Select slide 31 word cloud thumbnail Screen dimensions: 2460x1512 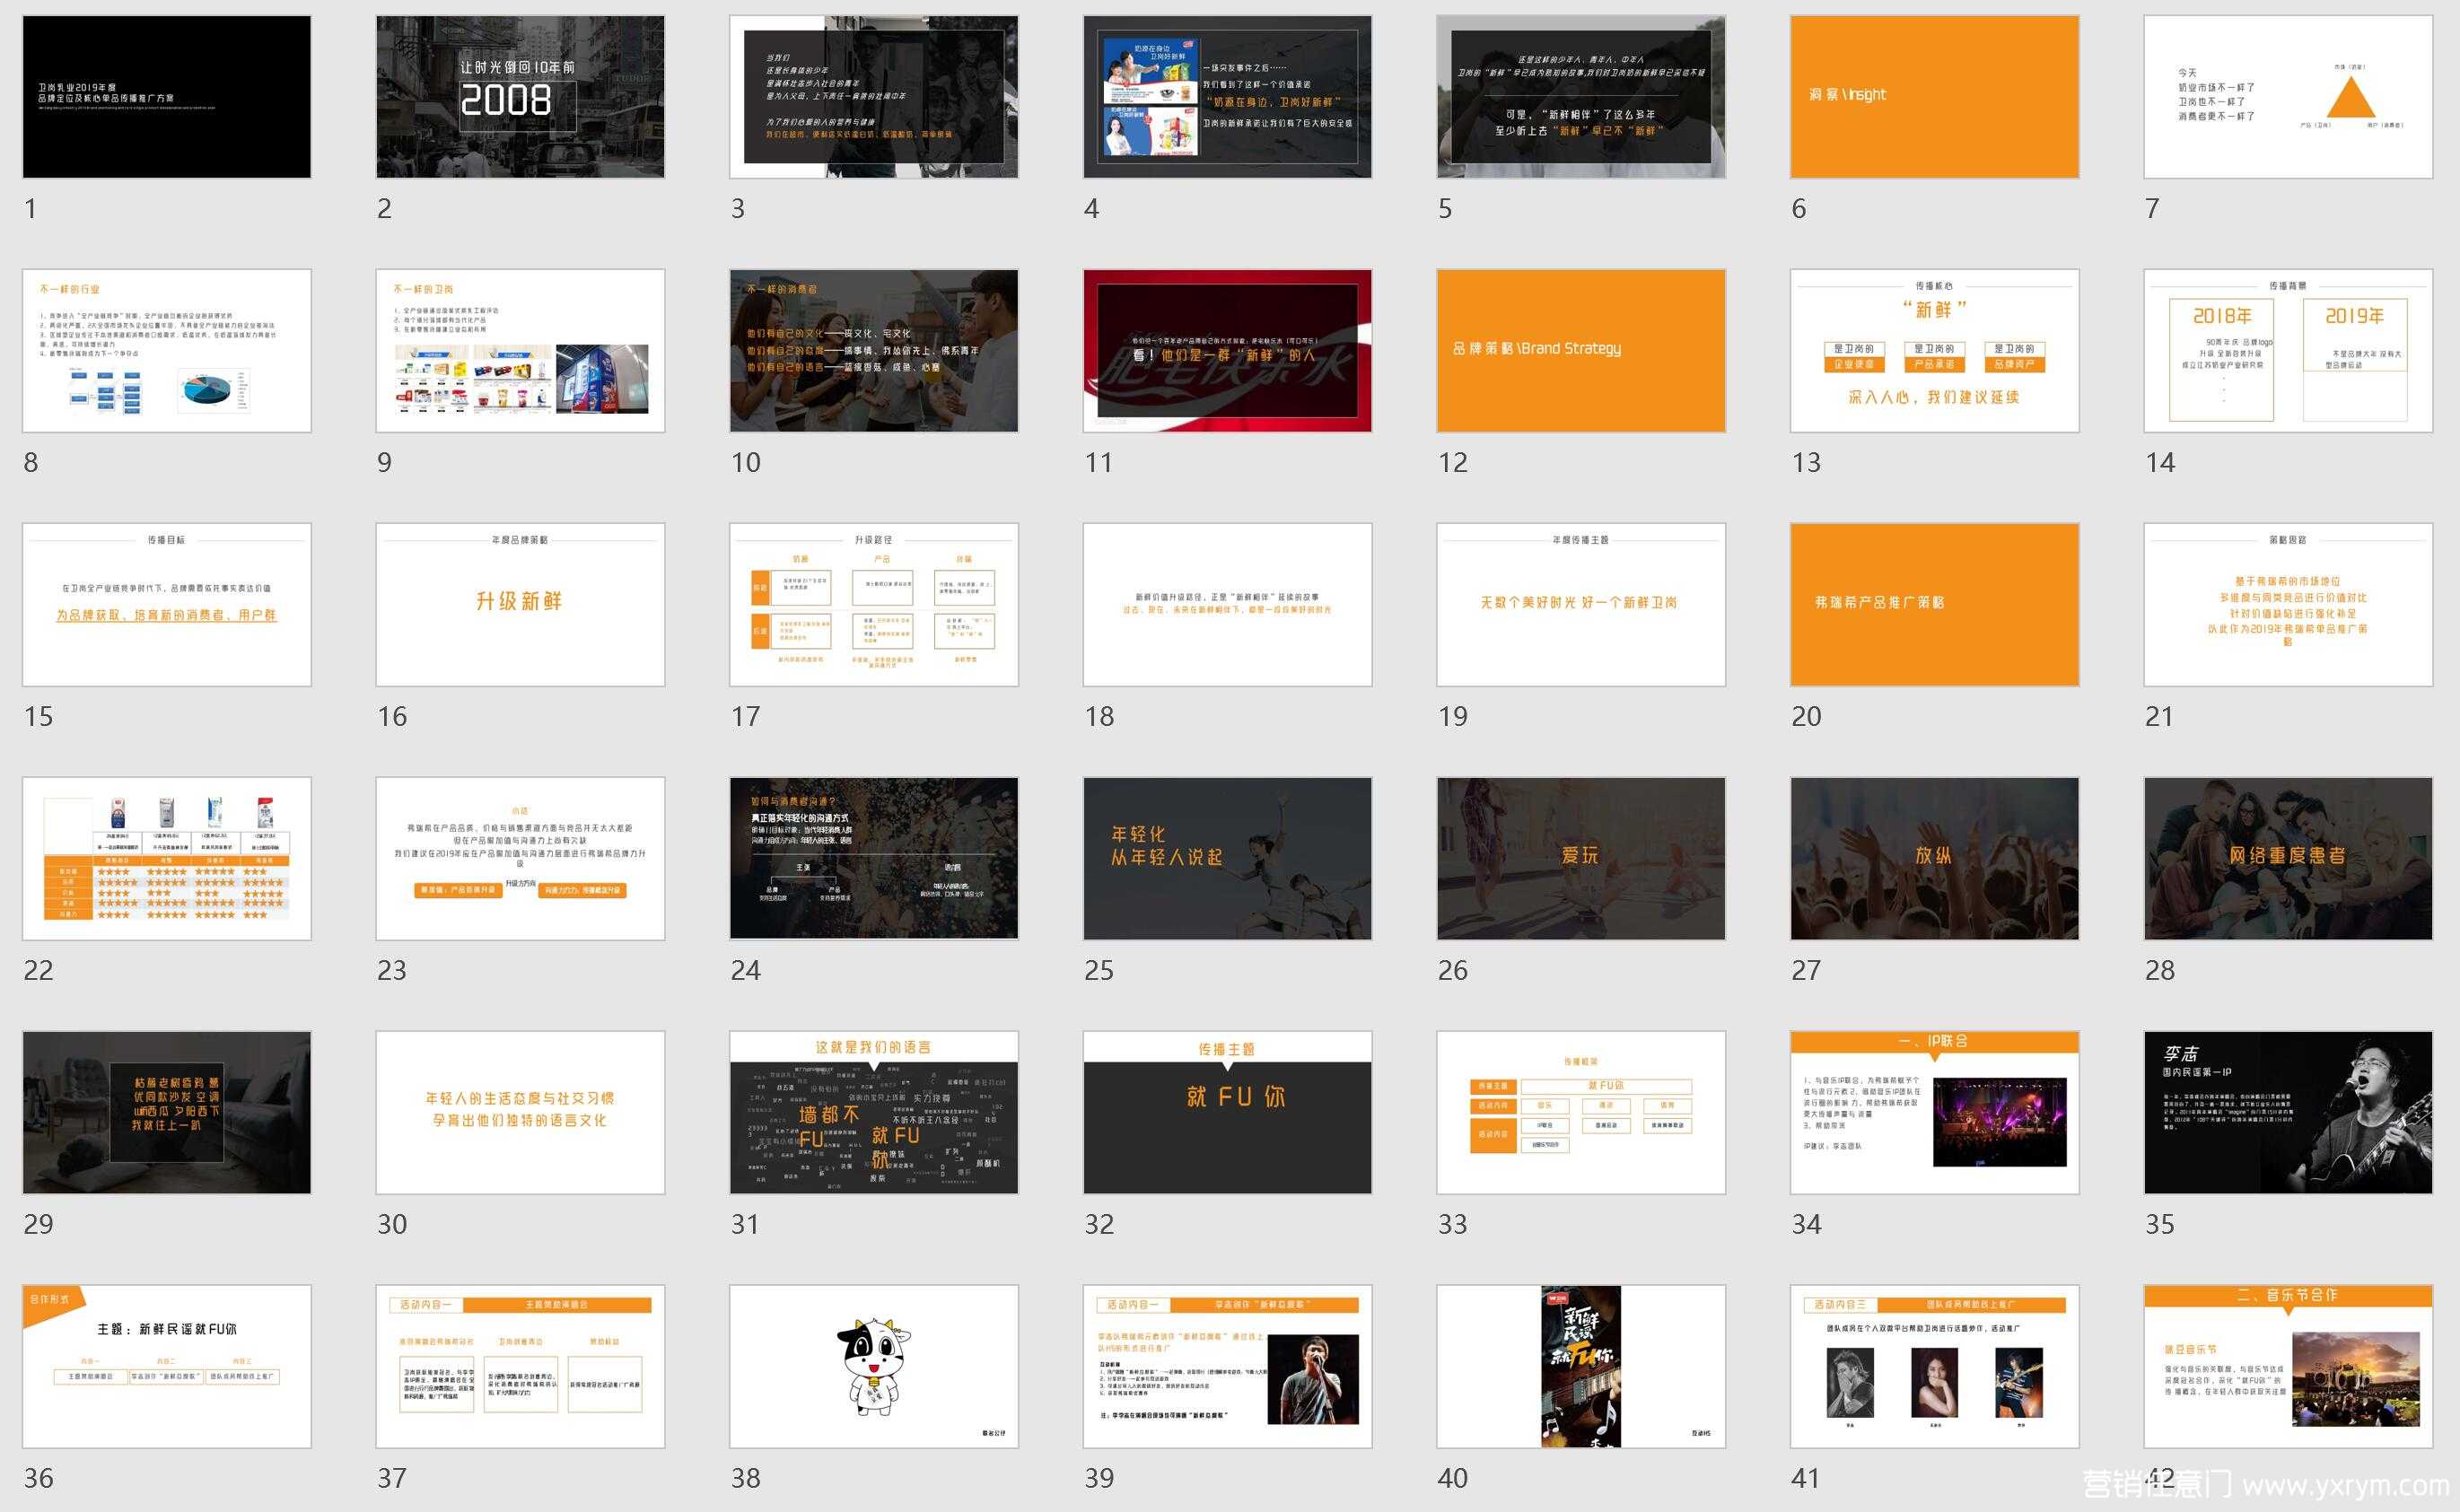click(874, 1113)
